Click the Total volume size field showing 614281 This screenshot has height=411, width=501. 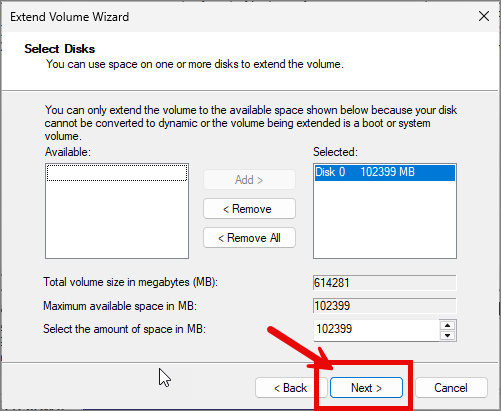point(385,283)
